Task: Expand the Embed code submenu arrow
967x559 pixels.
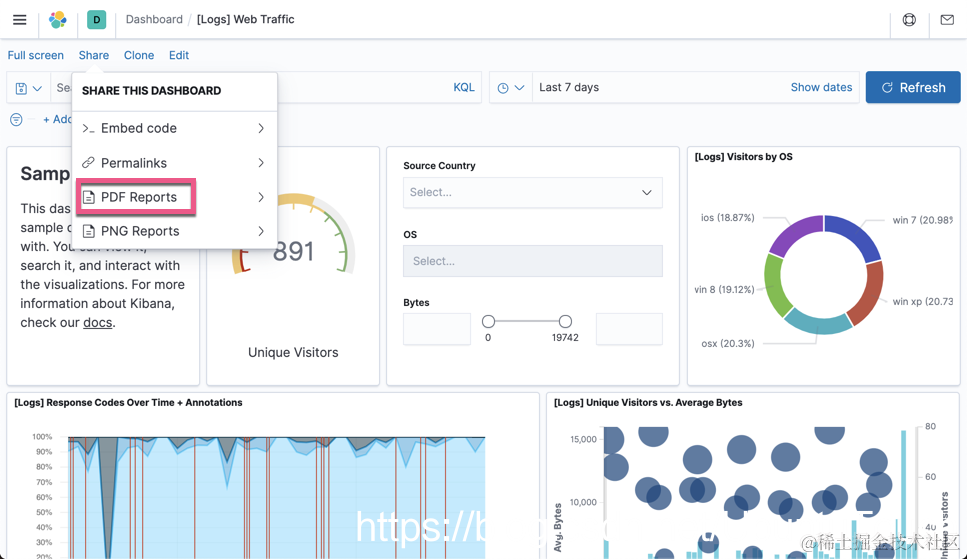Action: [x=261, y=128]
